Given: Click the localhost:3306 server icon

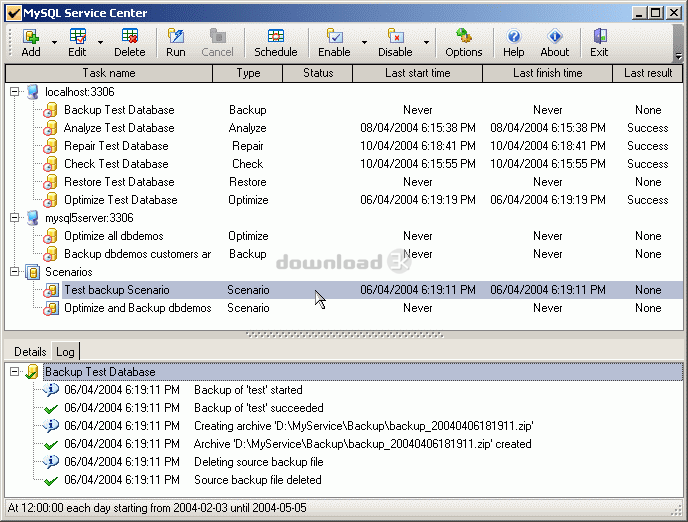Looking at the screenshot, I should pos(32,92).
